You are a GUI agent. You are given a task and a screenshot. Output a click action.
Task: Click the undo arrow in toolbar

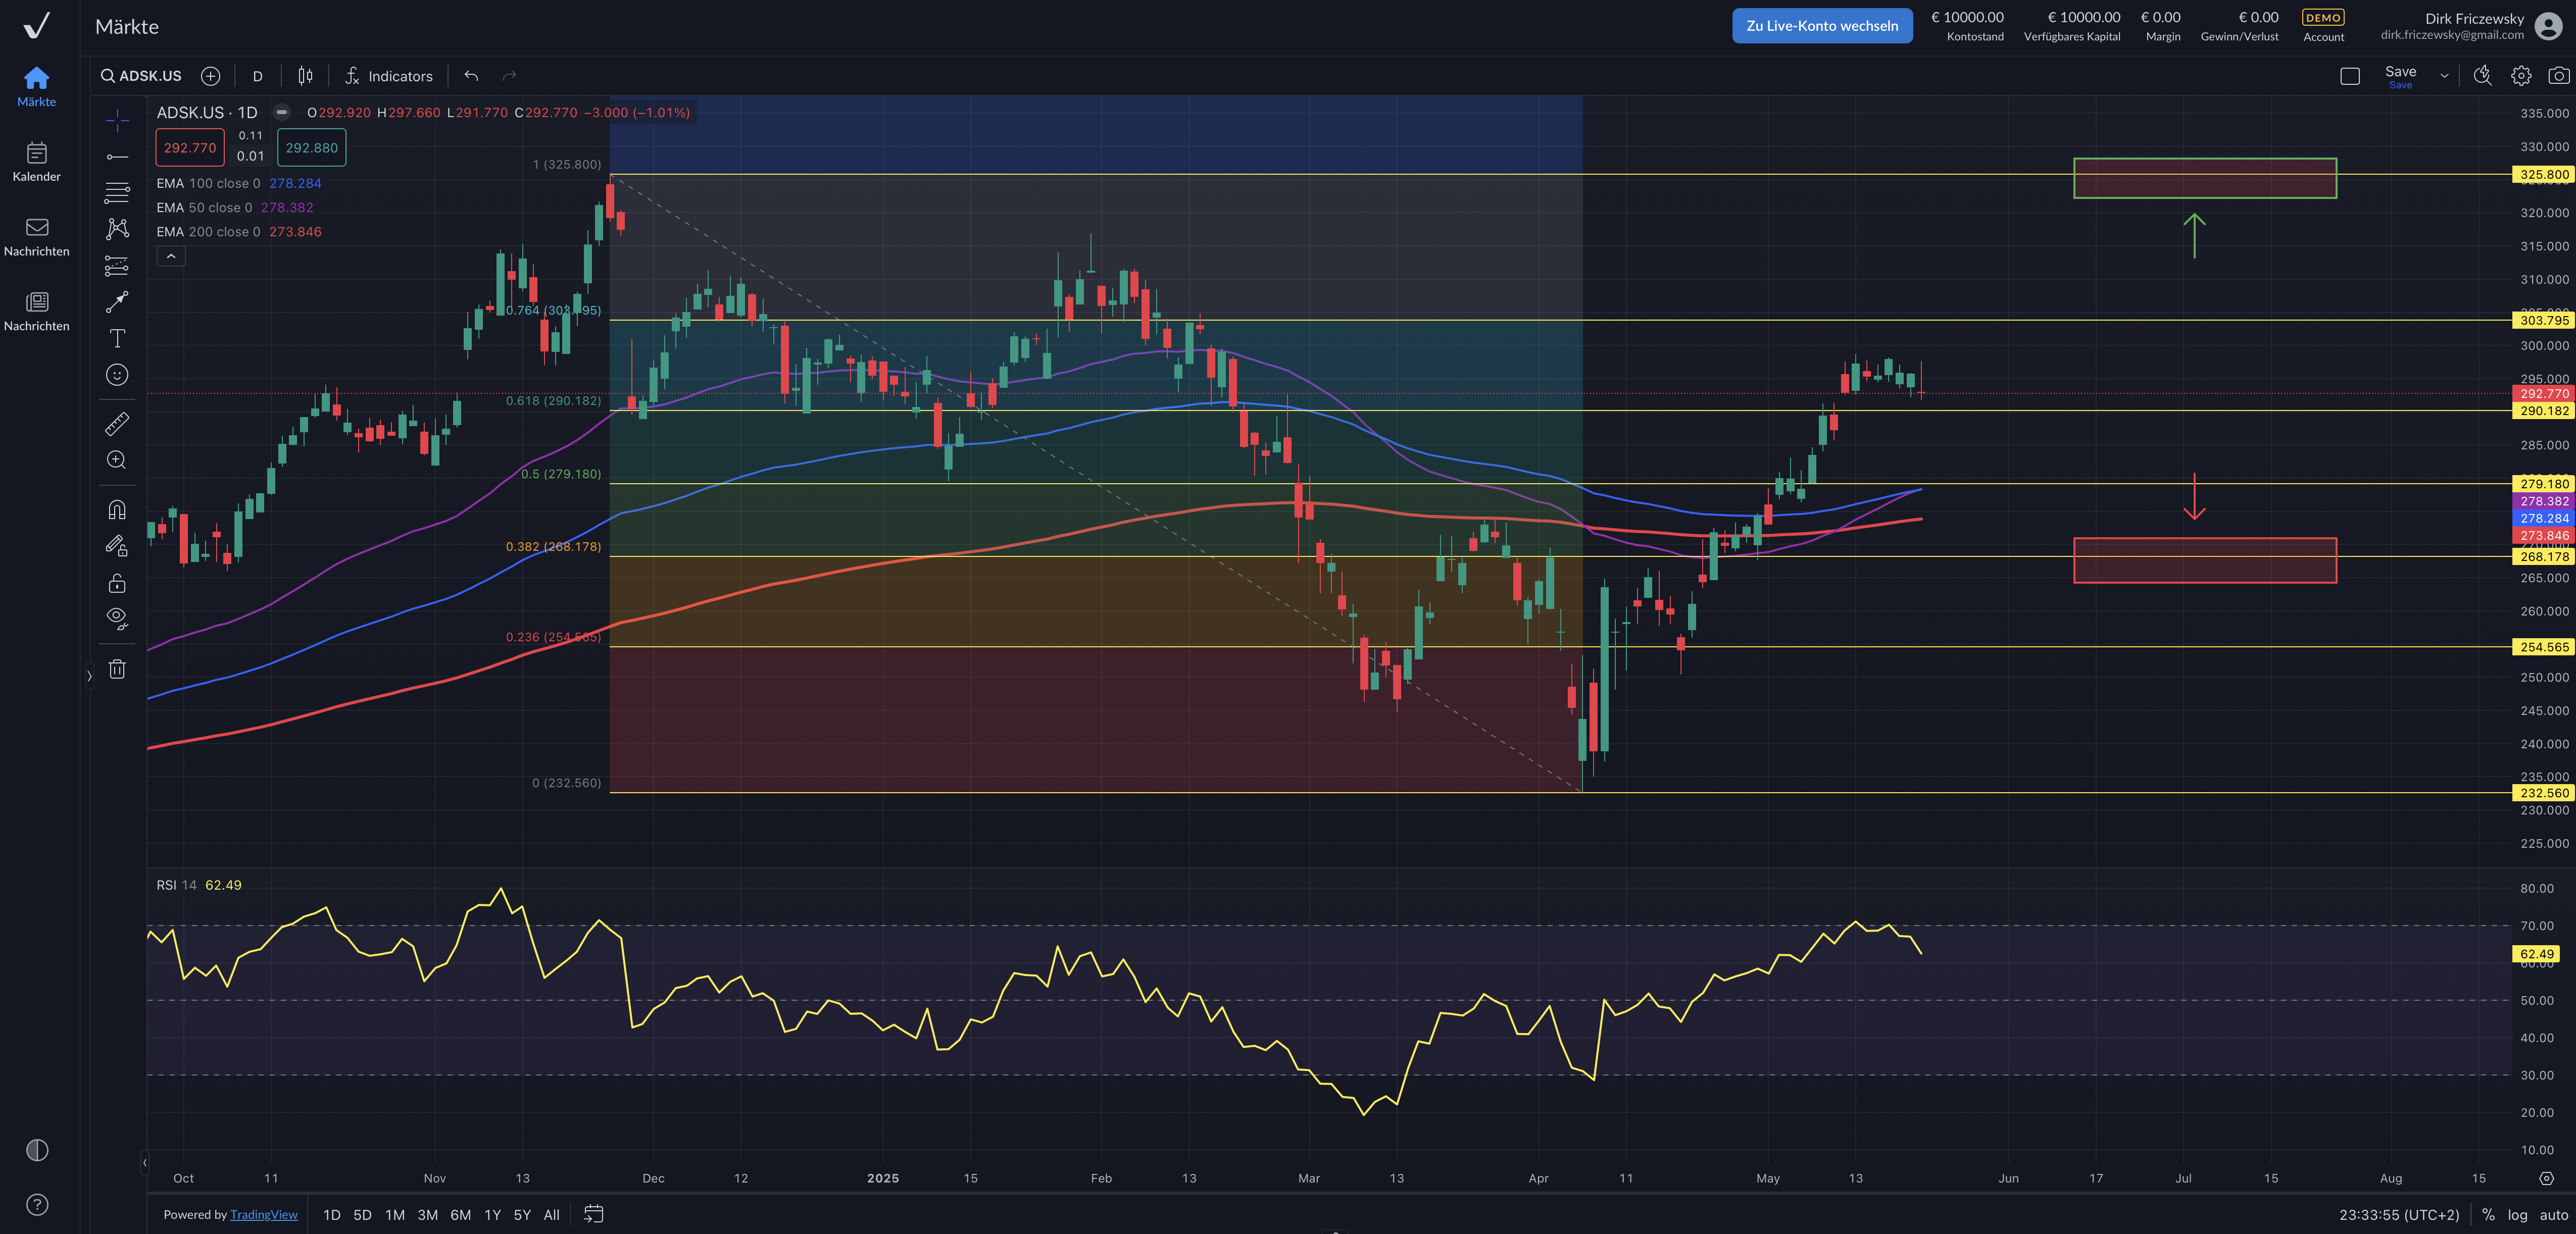(x=471, y=76)
